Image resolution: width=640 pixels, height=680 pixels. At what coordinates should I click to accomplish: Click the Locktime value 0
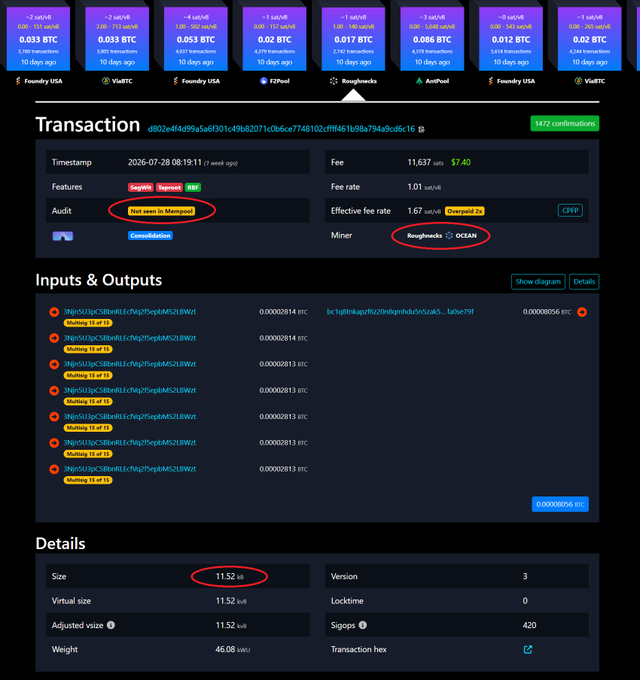pos(525,601)
